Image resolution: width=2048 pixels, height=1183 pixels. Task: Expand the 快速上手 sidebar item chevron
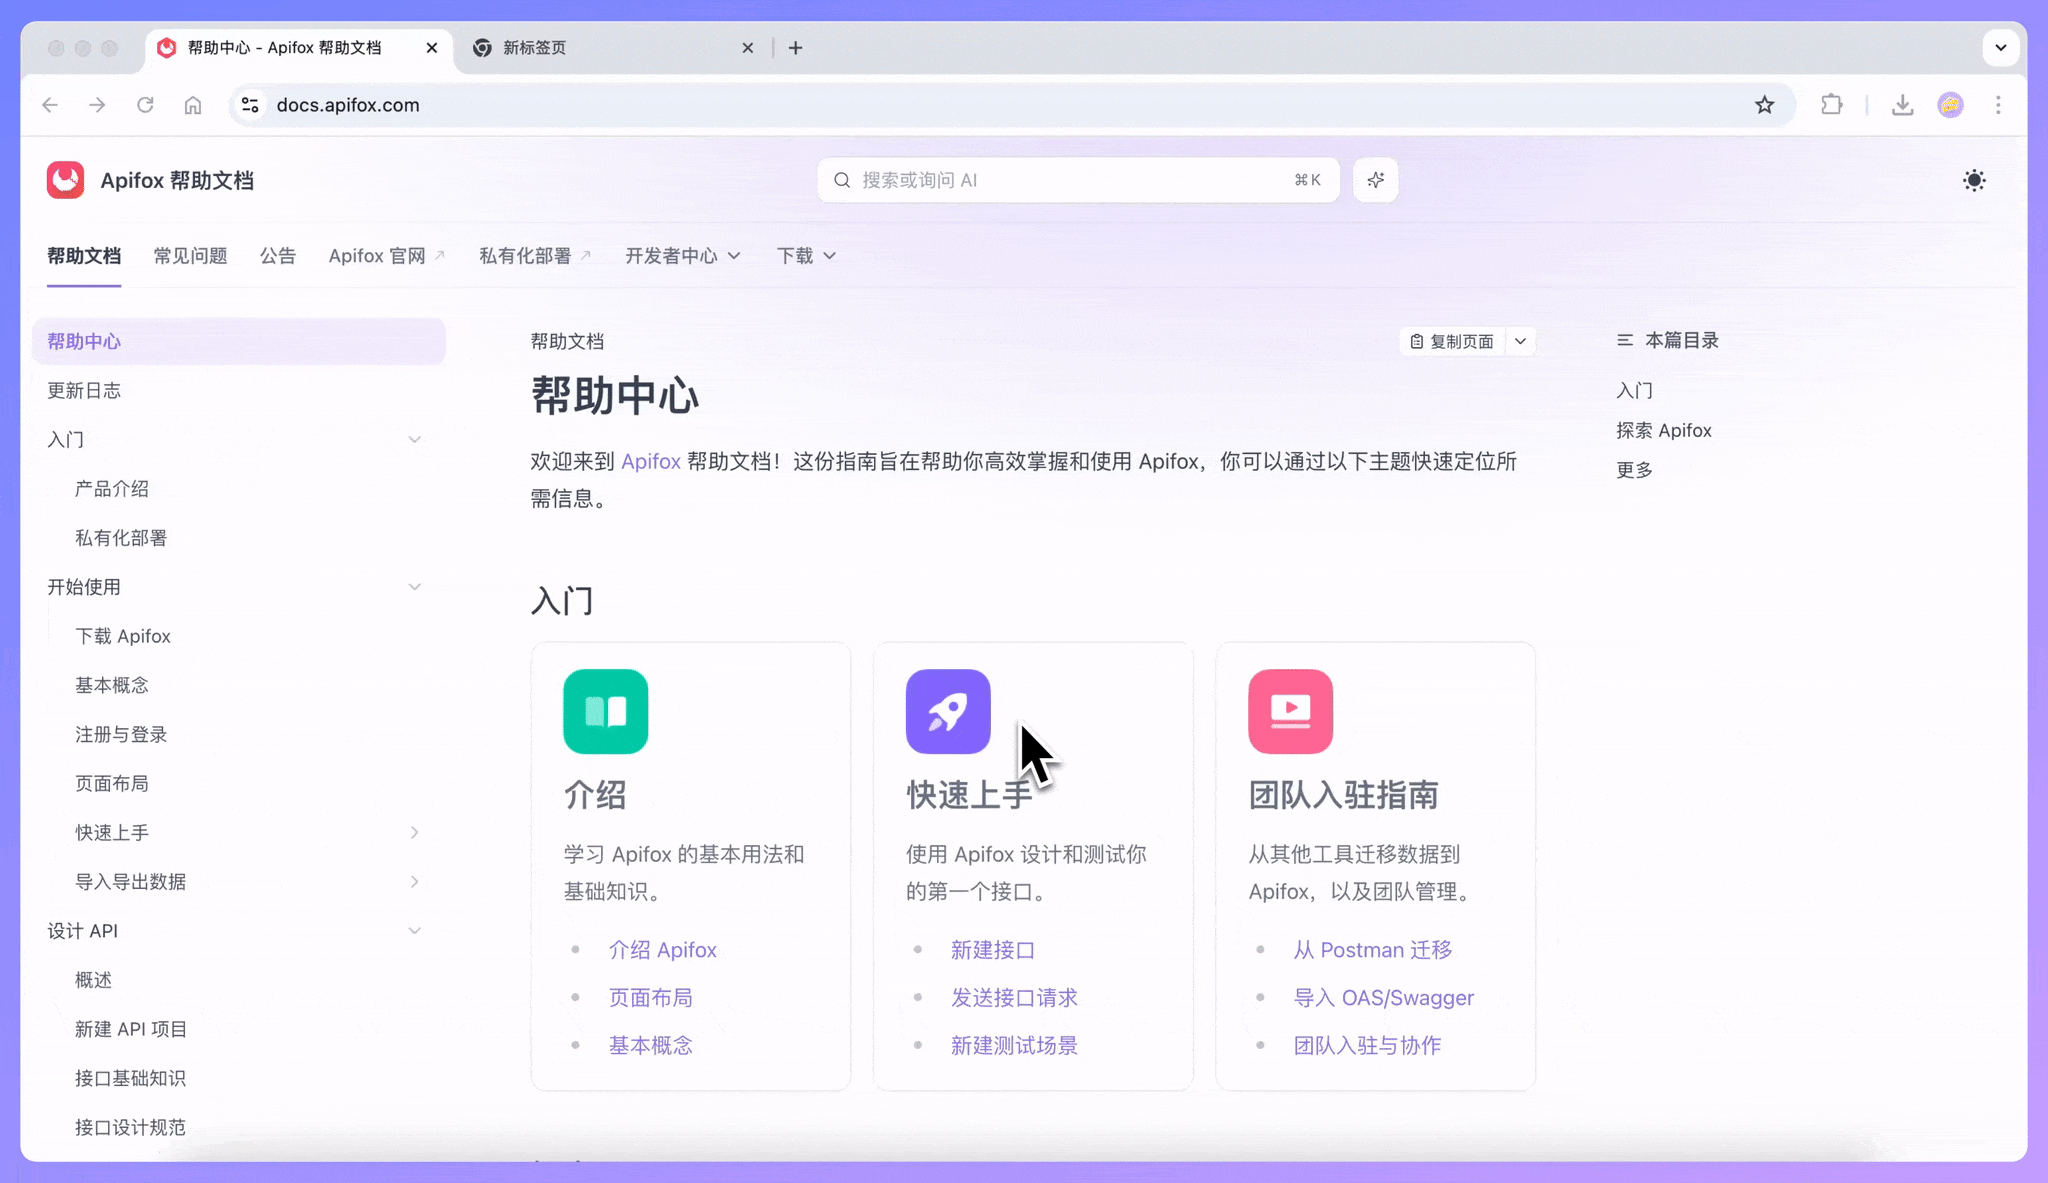tap(414, 832)
